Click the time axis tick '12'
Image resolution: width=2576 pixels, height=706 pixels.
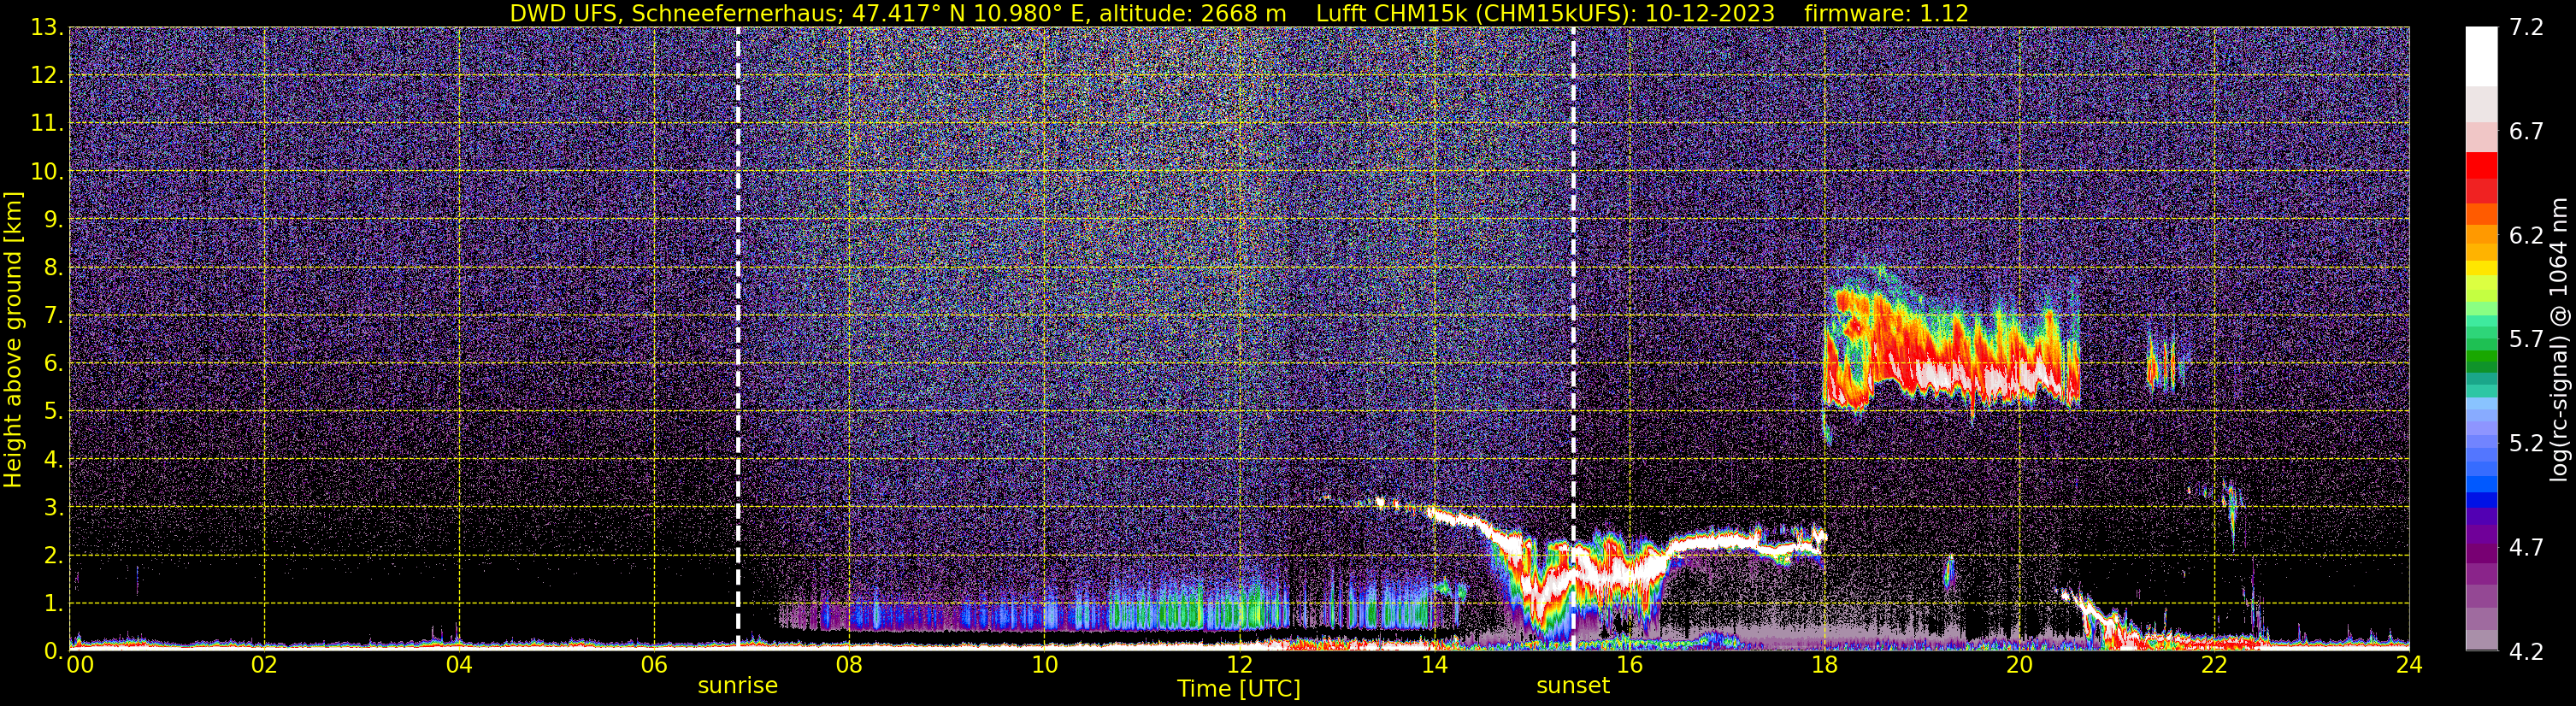[1239, 666]
